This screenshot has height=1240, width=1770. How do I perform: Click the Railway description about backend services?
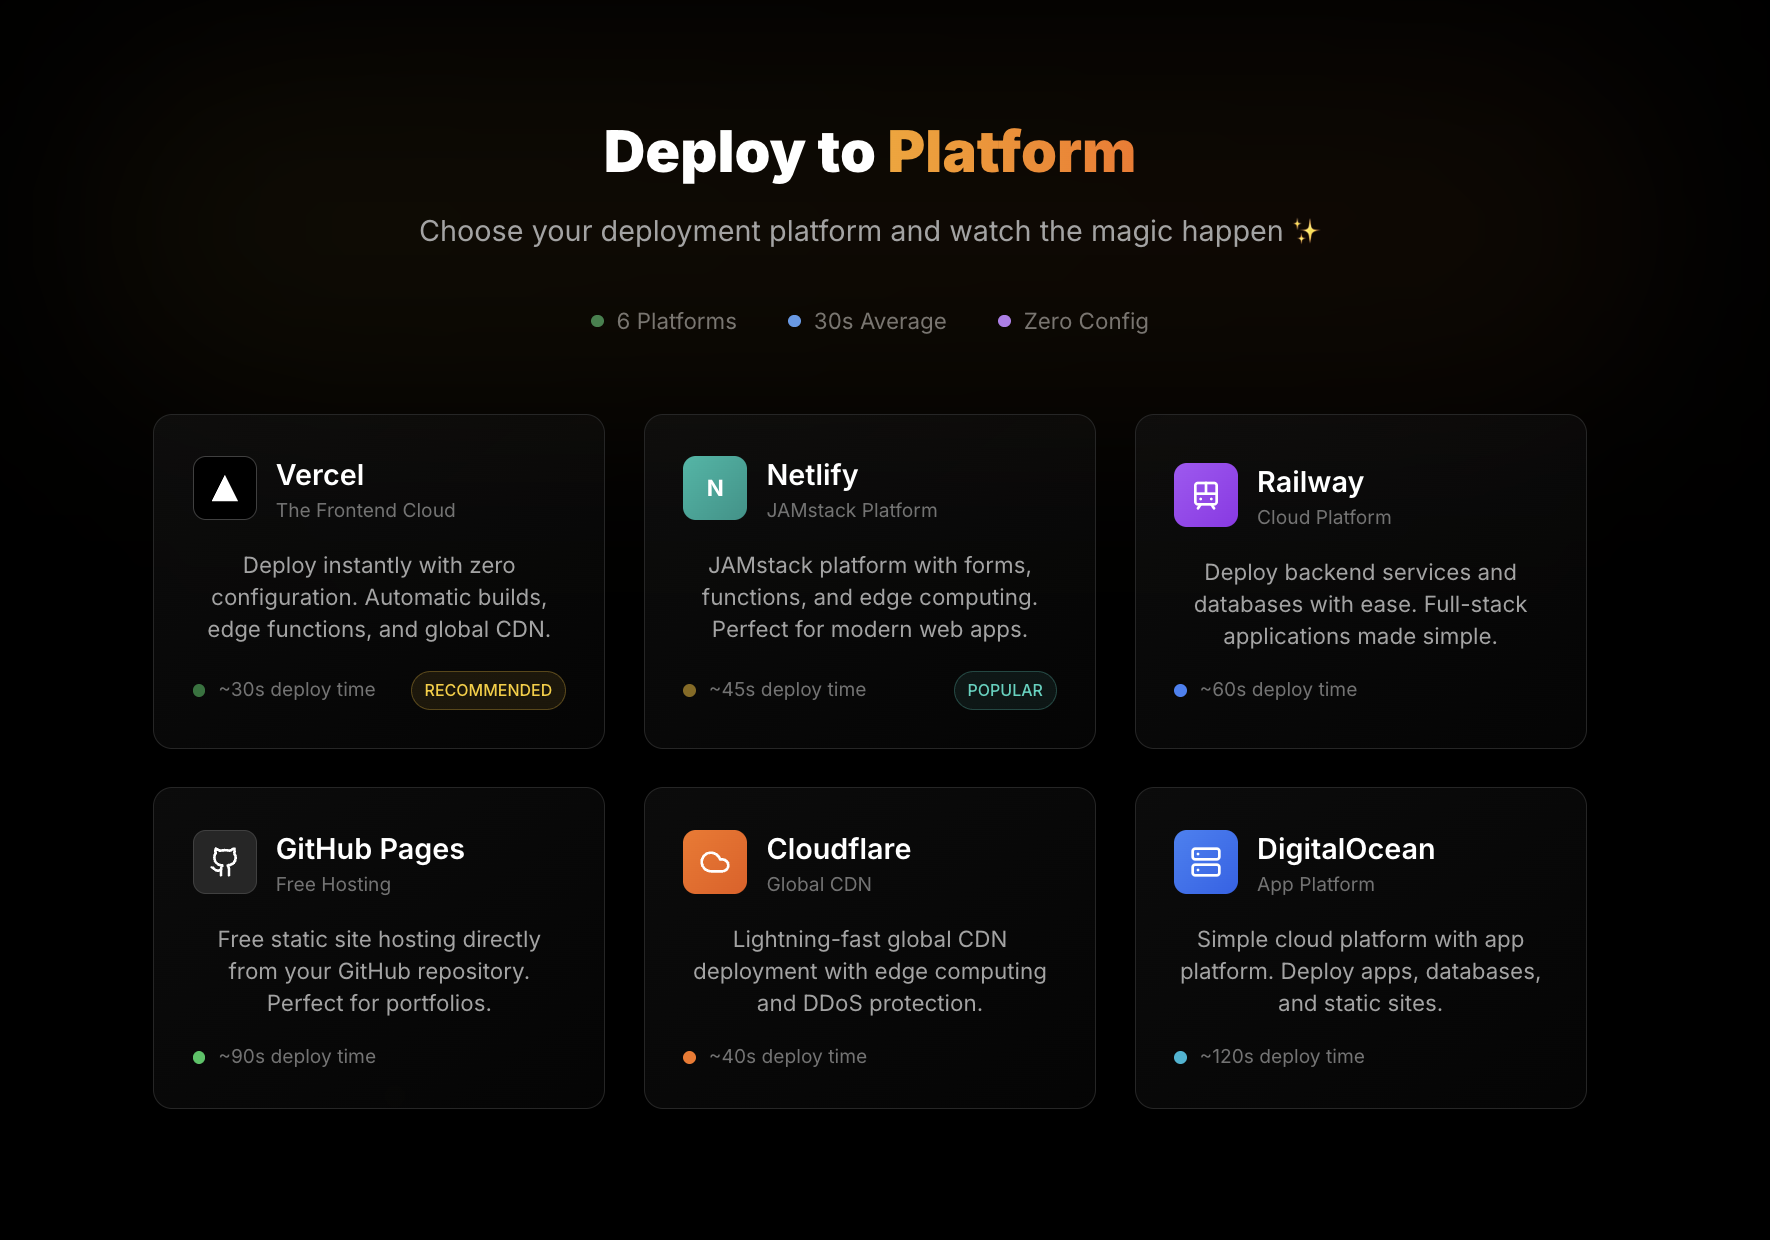pyautogui.click(x=1360, y=604)
